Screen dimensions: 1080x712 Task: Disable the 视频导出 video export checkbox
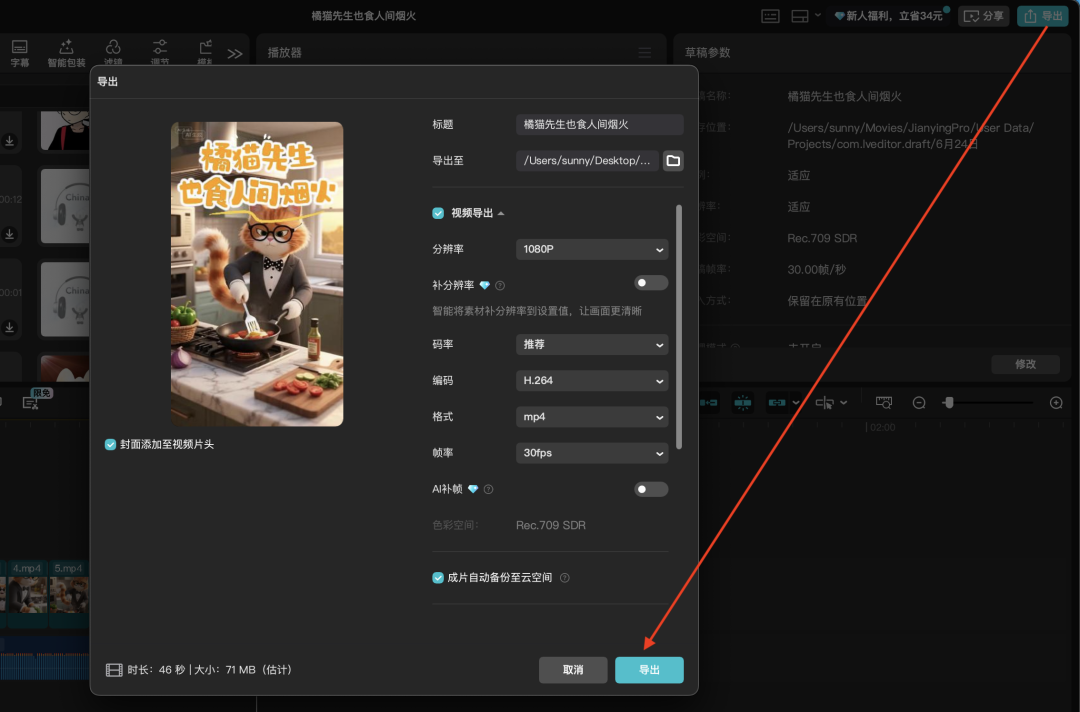coord(438,213)
